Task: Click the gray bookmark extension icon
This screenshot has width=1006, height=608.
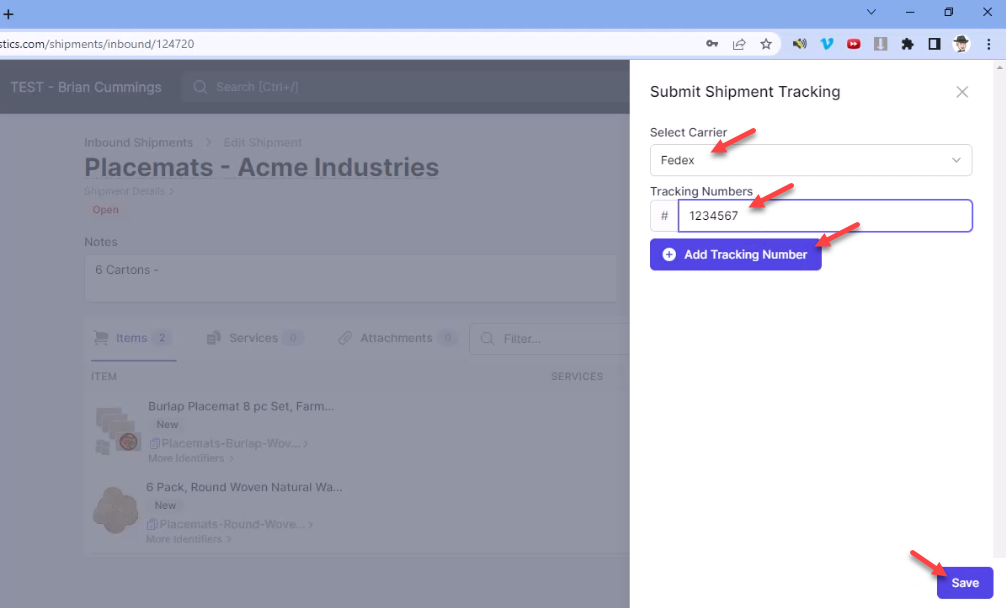Action: 880,44
